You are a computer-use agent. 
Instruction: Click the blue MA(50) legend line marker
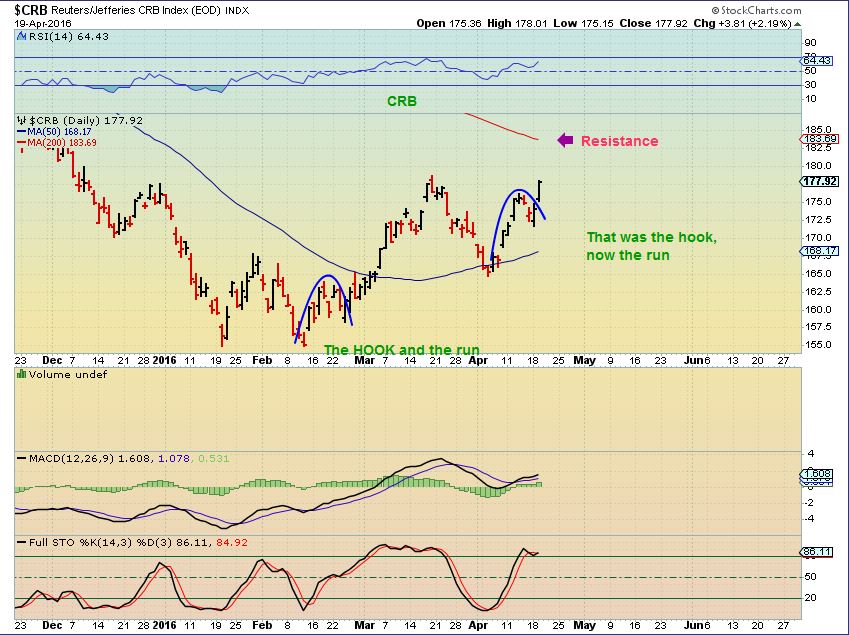click(22, 132)
